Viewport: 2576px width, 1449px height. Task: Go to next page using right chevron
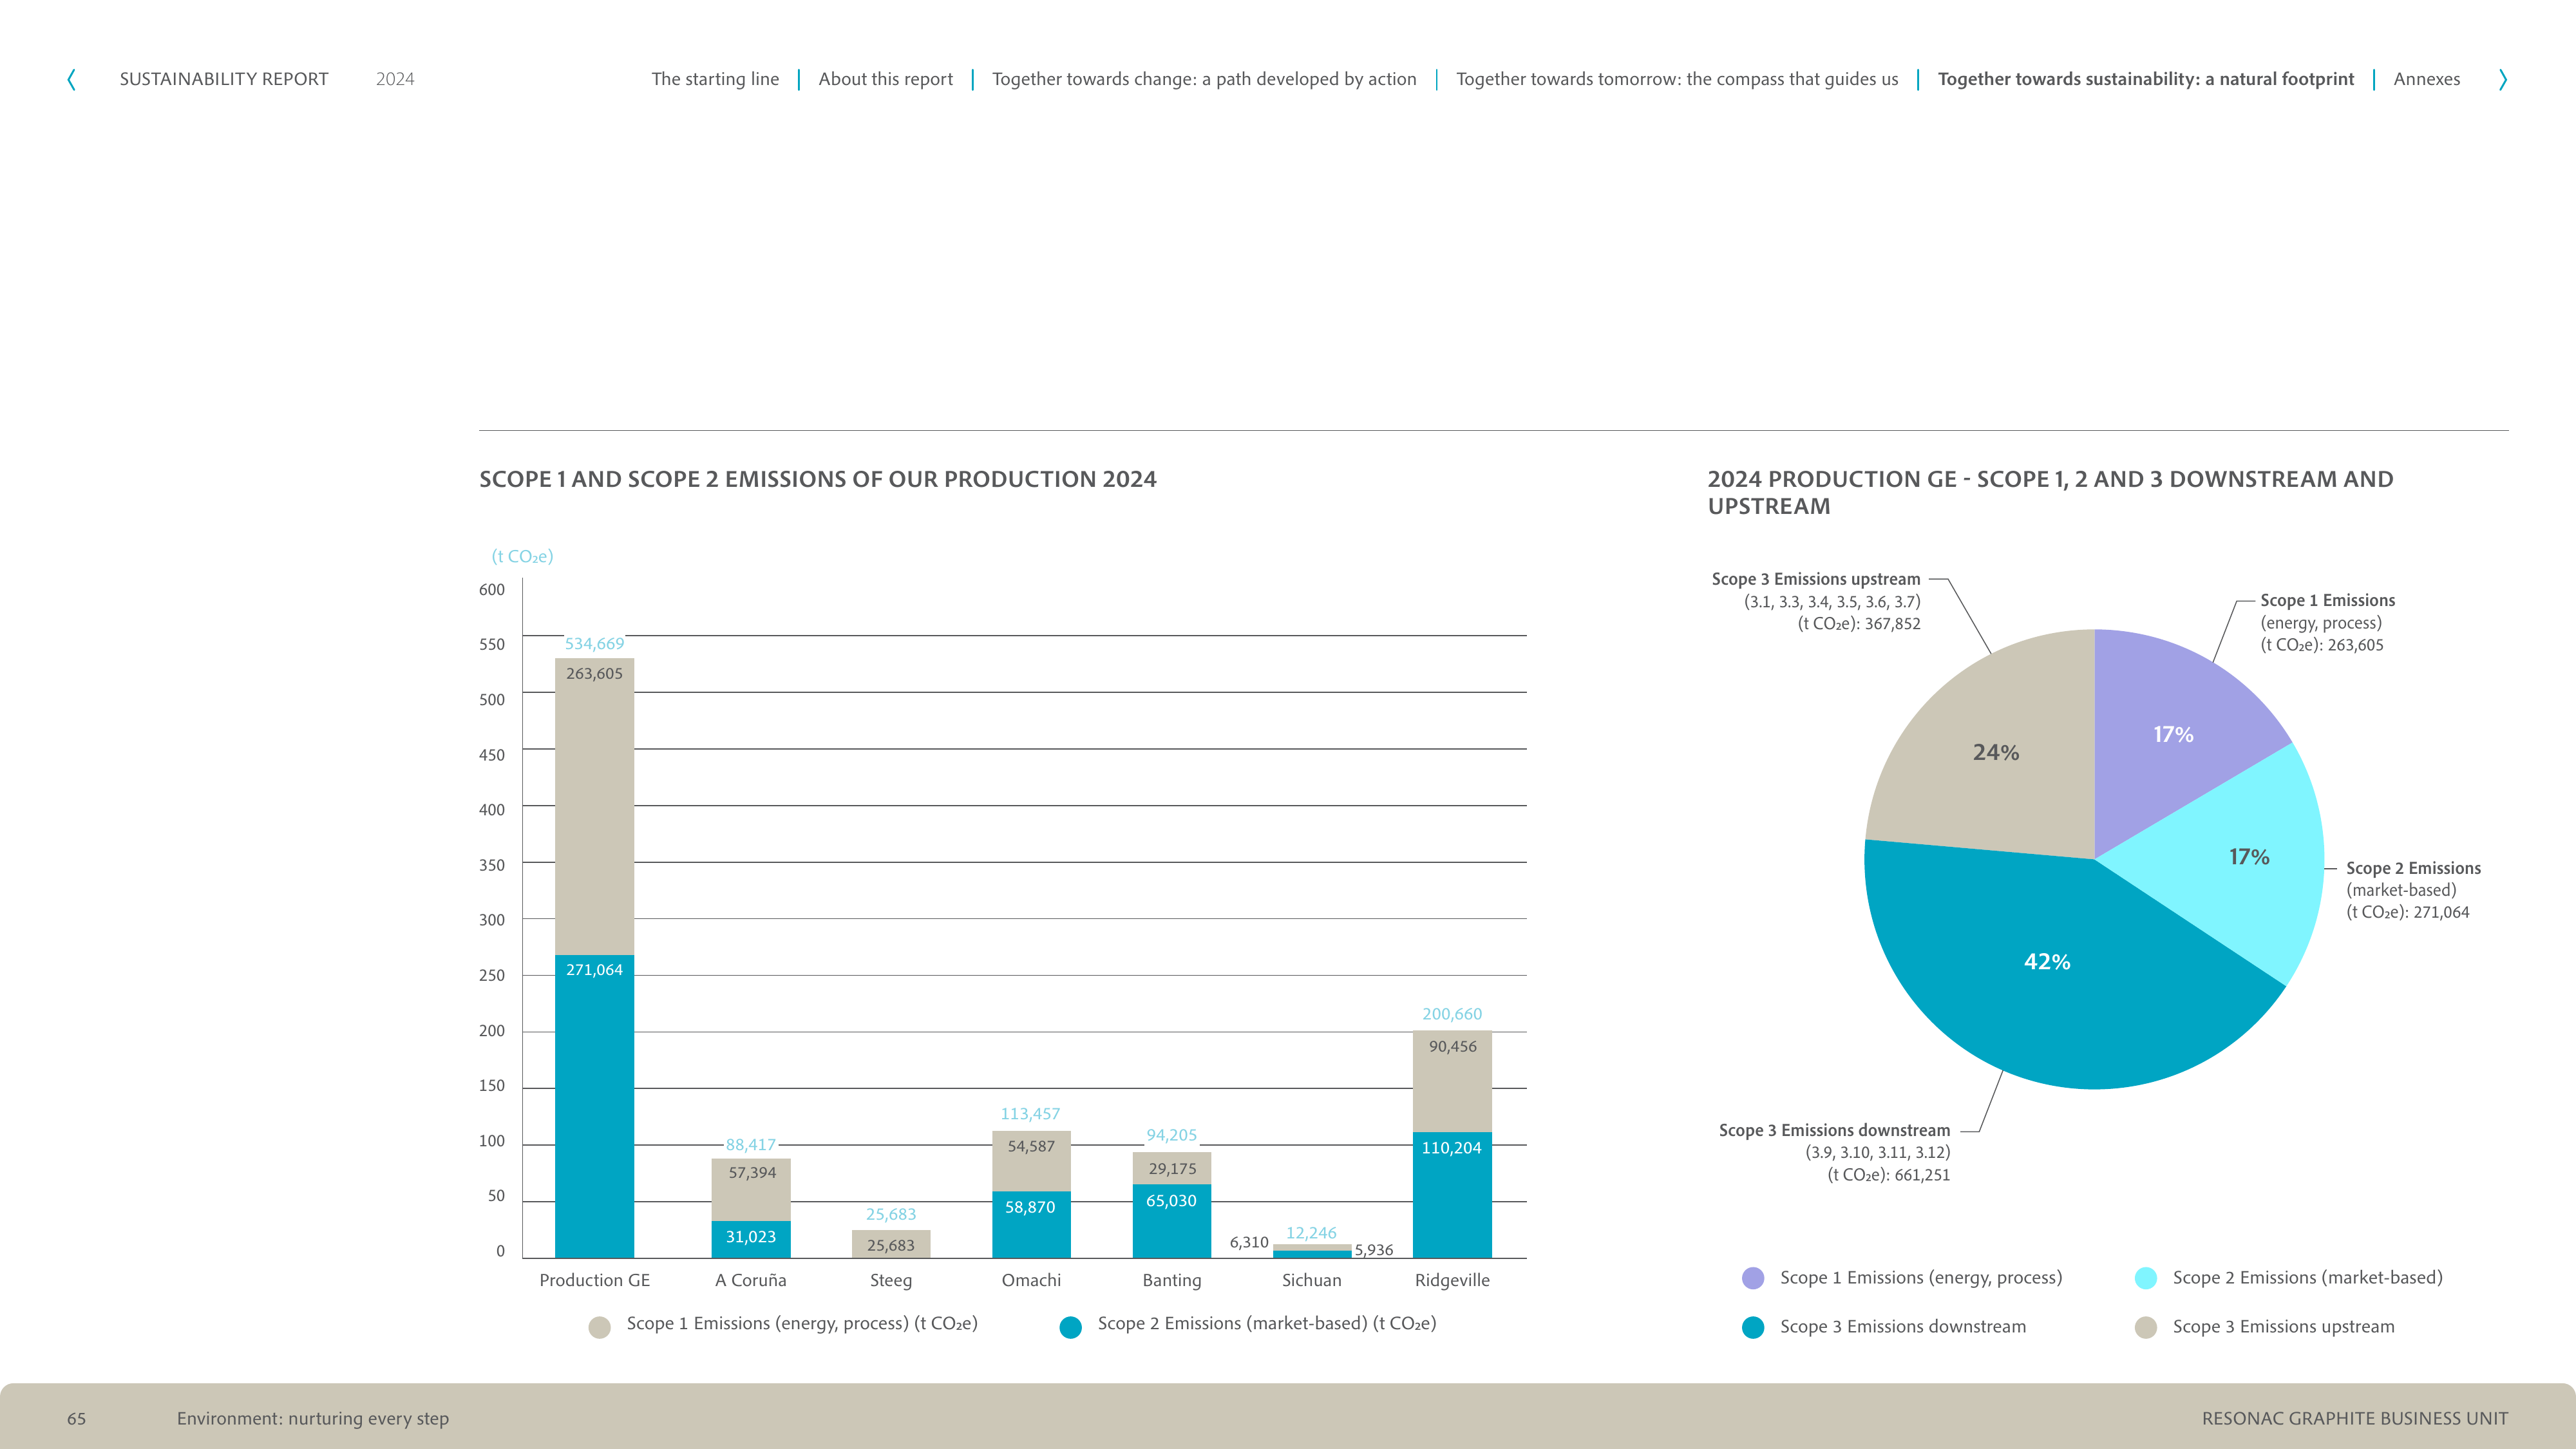click(2502, 79)
